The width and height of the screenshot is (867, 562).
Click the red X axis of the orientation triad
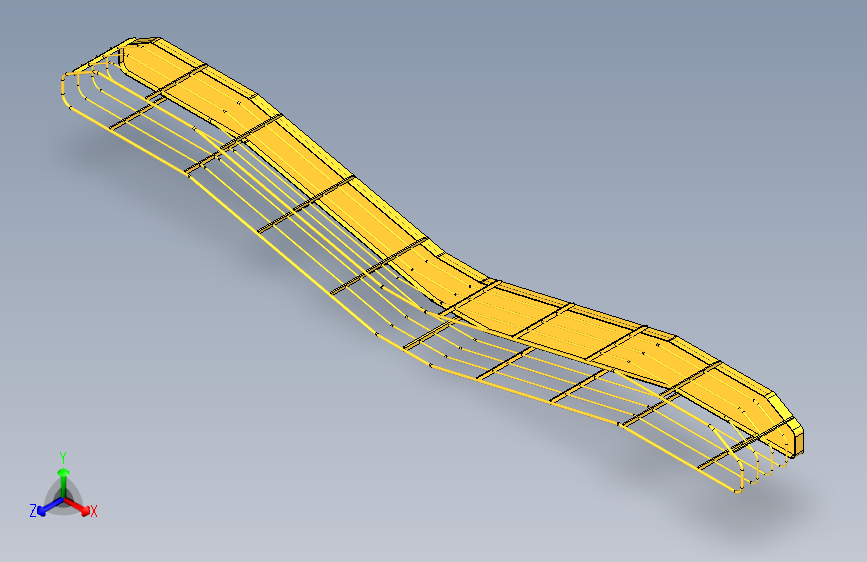click(x=76, y=505)
